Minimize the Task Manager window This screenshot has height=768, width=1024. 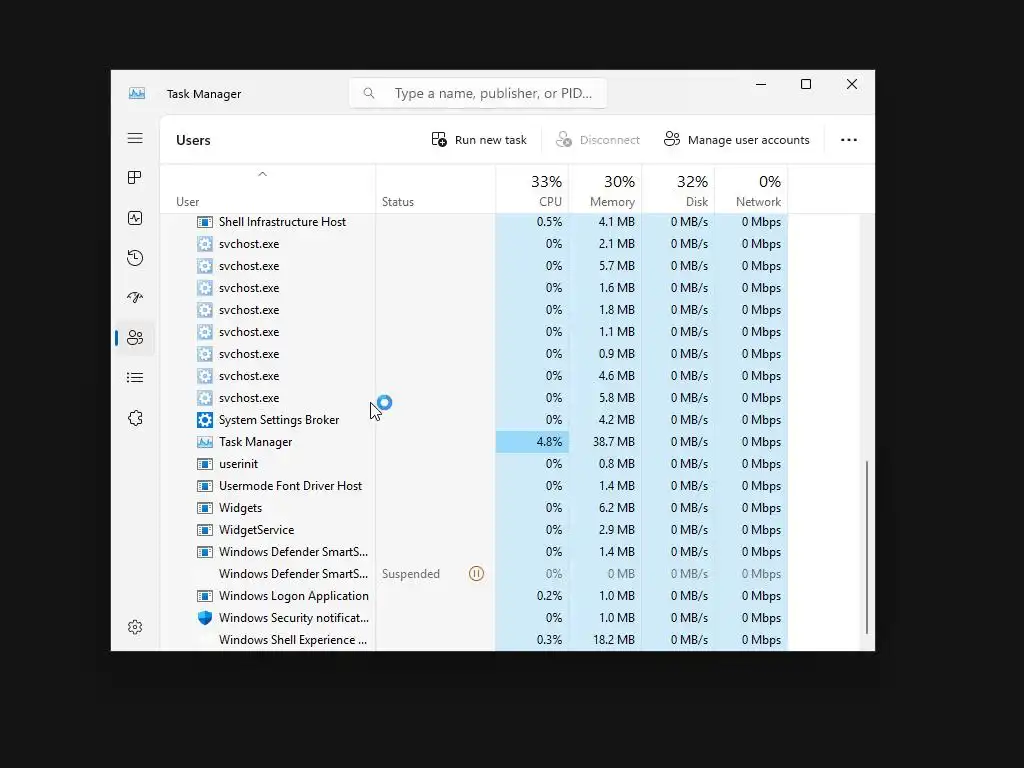point(761,84)
